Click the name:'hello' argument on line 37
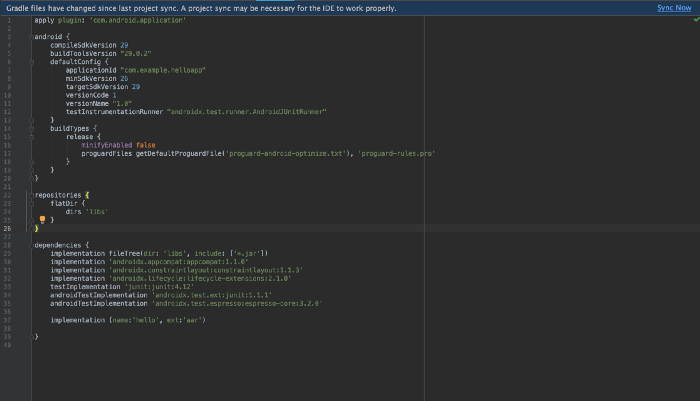The image size is (700, 401). point(136,320)
